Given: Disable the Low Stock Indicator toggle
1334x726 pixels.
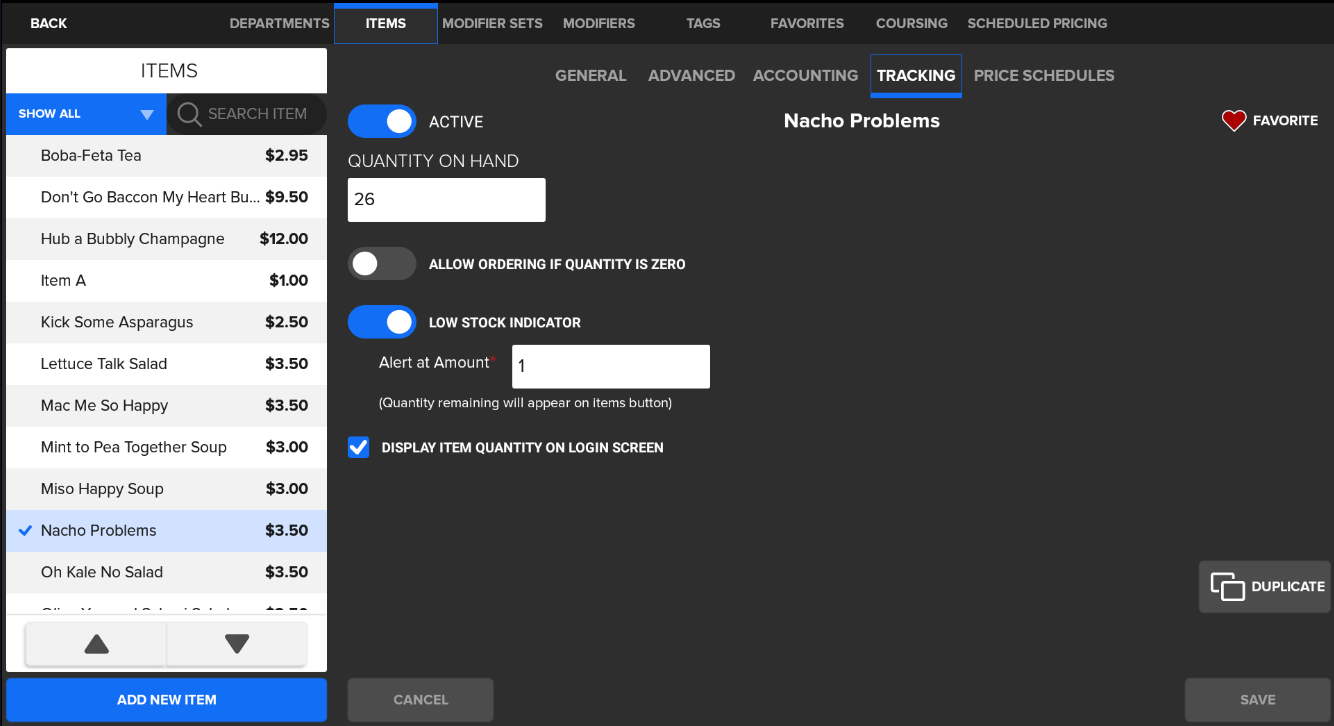Looking at the screenshot, I should (381, 321).
